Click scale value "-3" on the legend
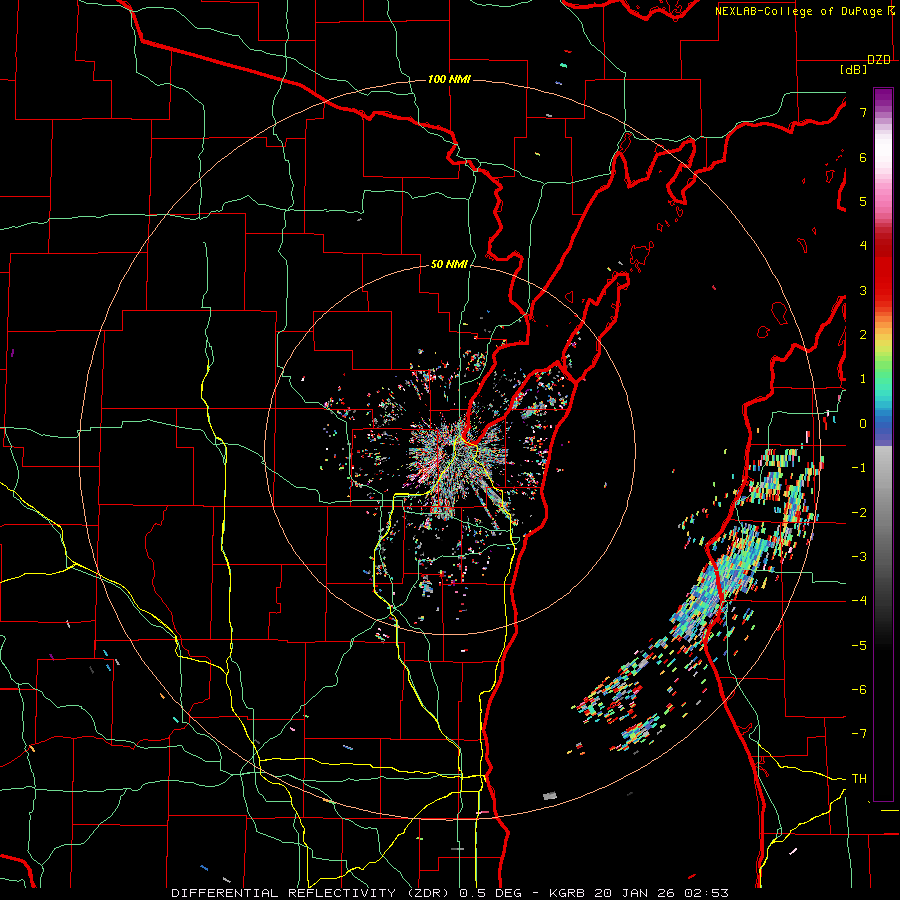Image resolution: width=900 pixels, height=900 pixels. 859,557
